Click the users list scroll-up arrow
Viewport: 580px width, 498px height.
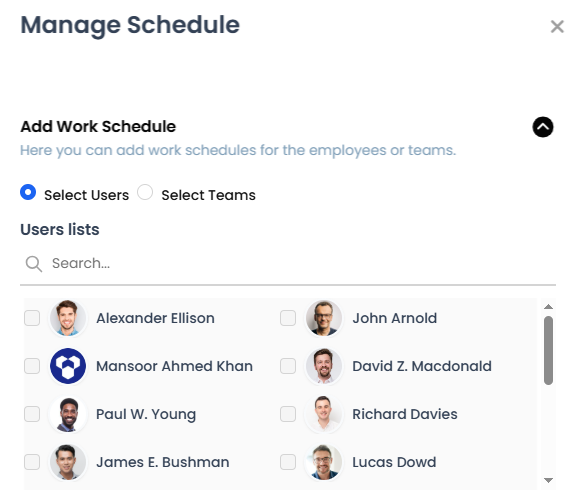[548, 307]
